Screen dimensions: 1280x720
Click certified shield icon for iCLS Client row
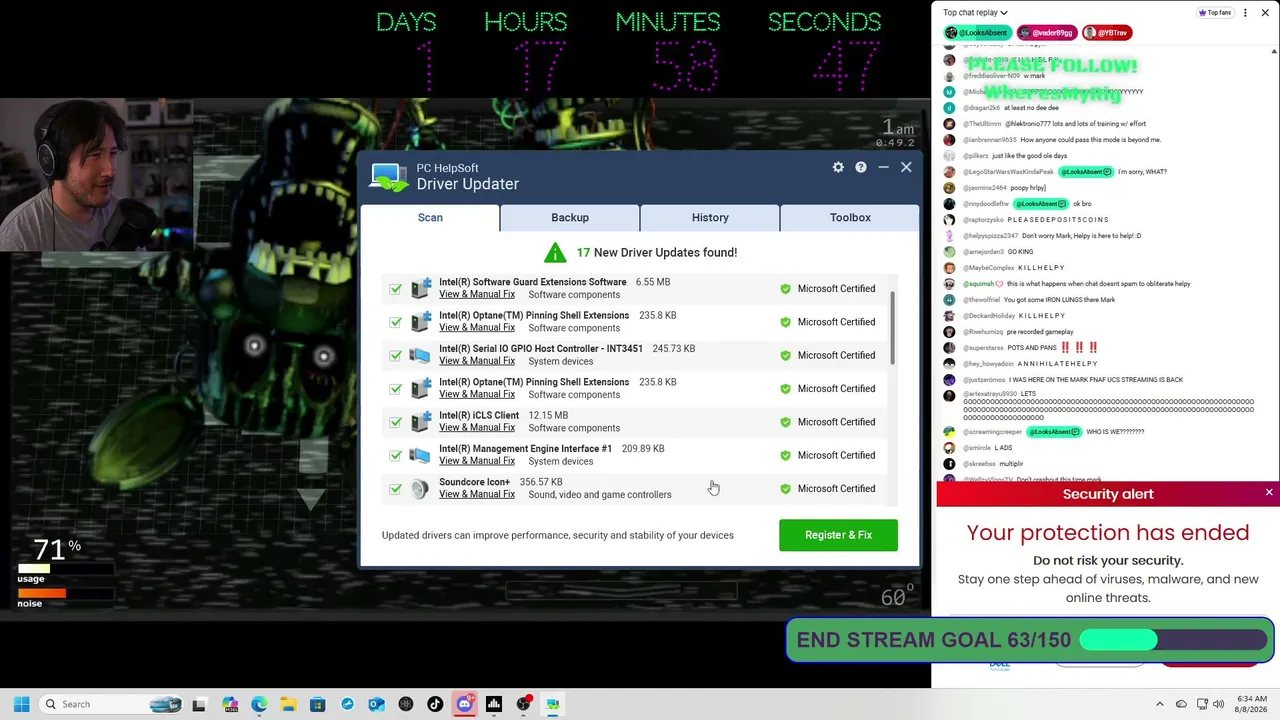click(785, 422)
